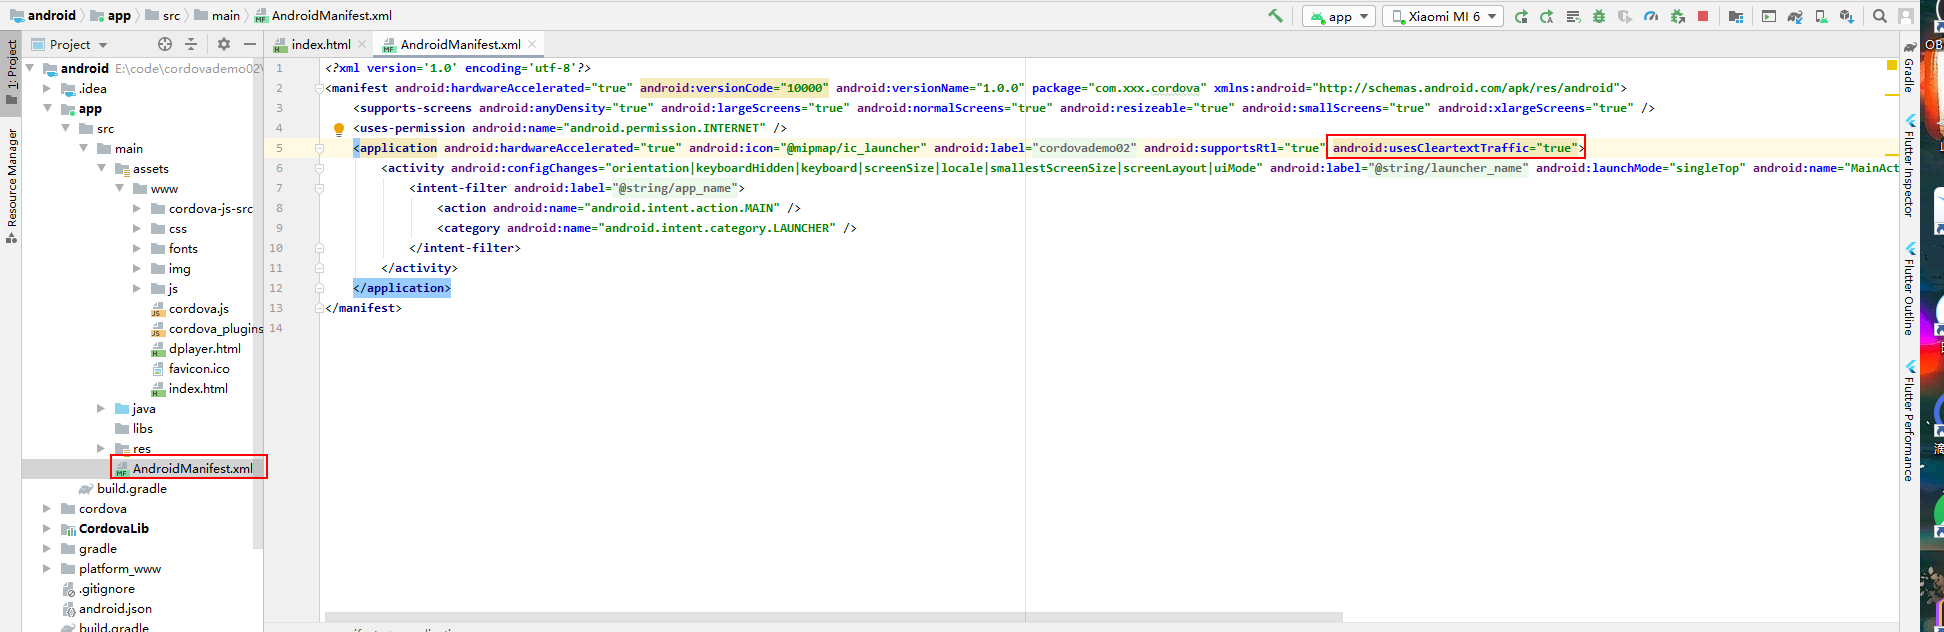Fold the application tag on line 5
The image size is (1944, 632).
coord(319,148)
